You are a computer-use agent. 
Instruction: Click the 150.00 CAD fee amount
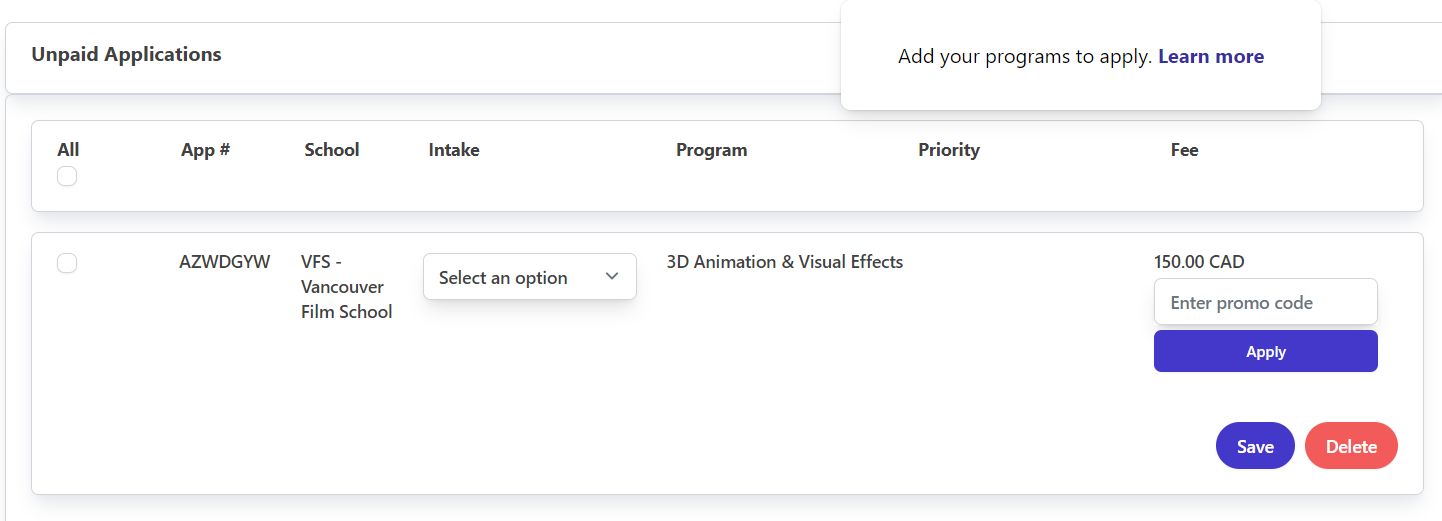coord(1199,262)
